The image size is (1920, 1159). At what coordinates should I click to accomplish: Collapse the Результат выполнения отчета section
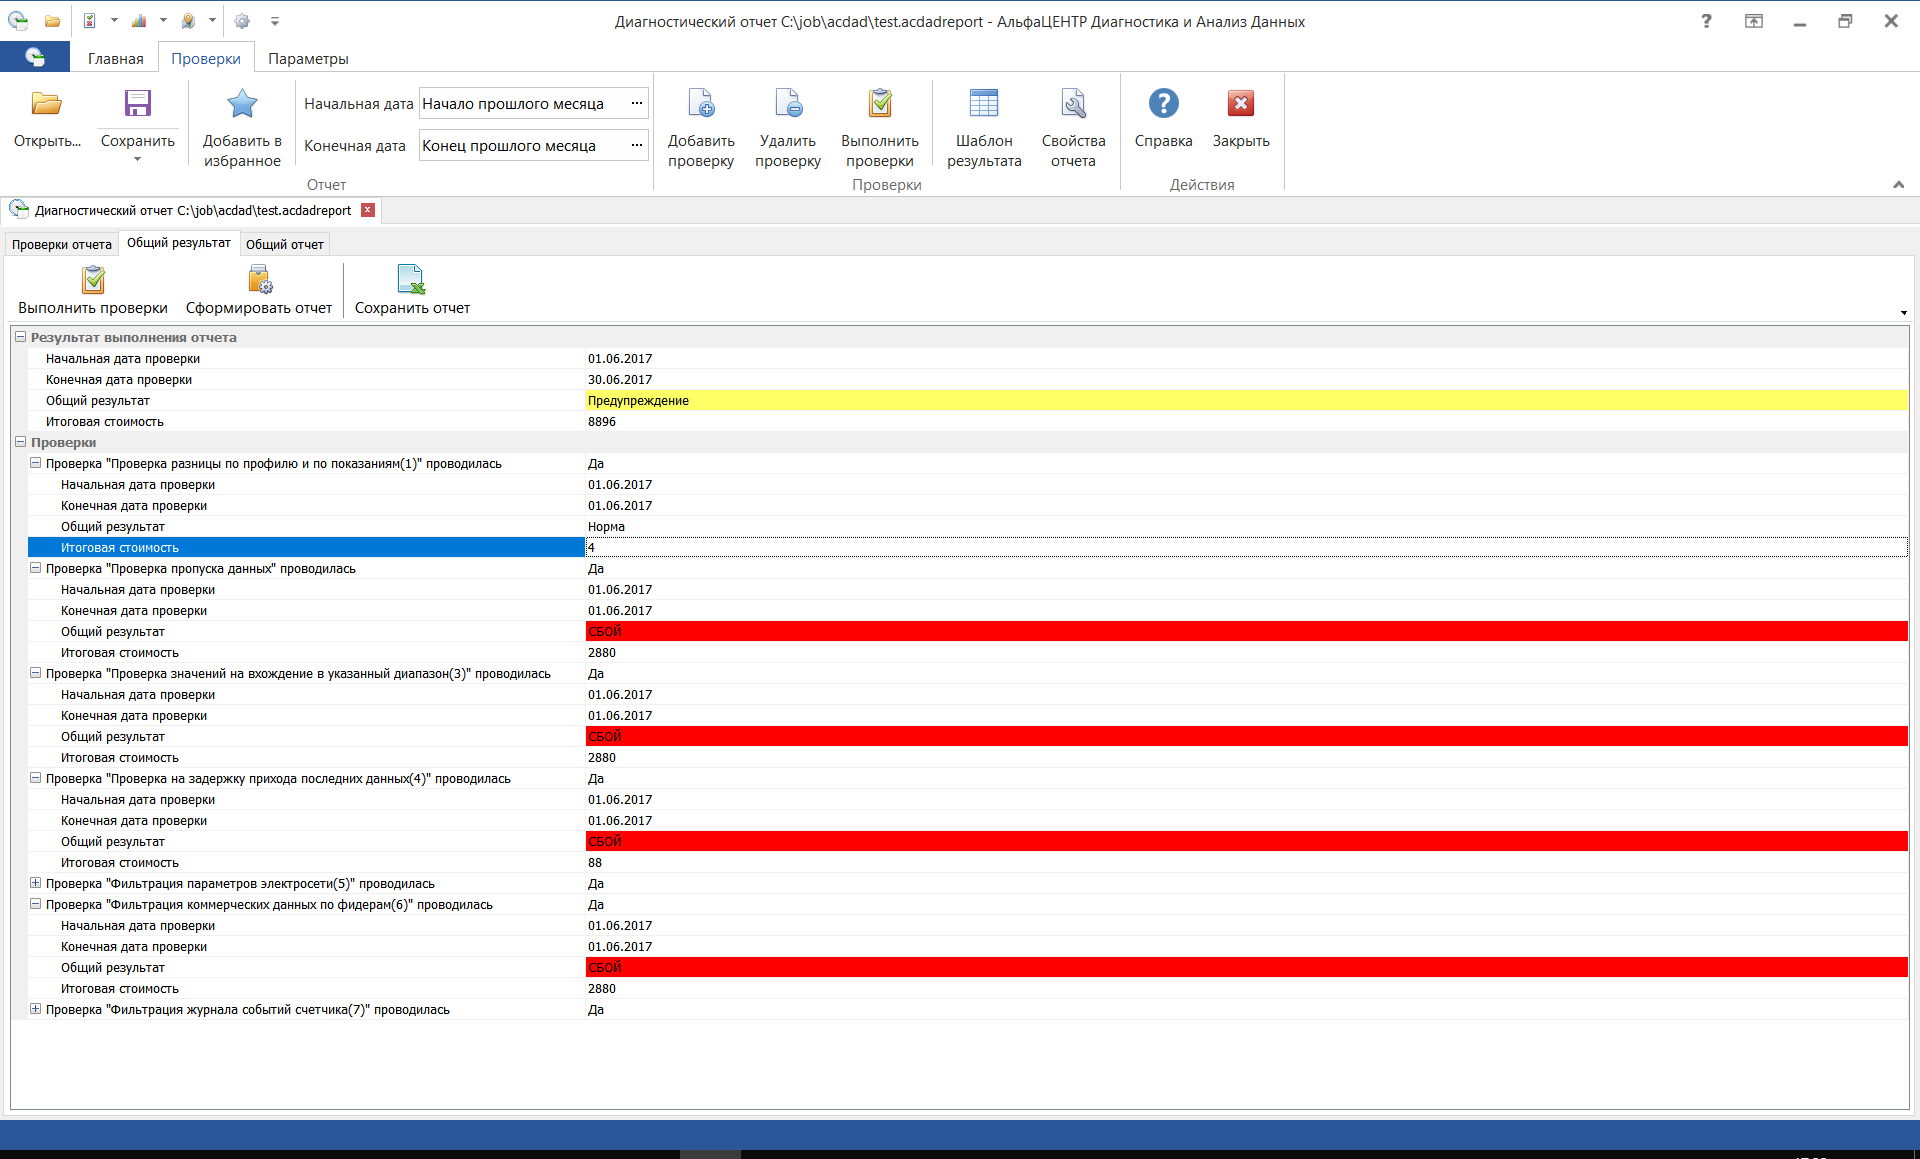tap(21, 337)
